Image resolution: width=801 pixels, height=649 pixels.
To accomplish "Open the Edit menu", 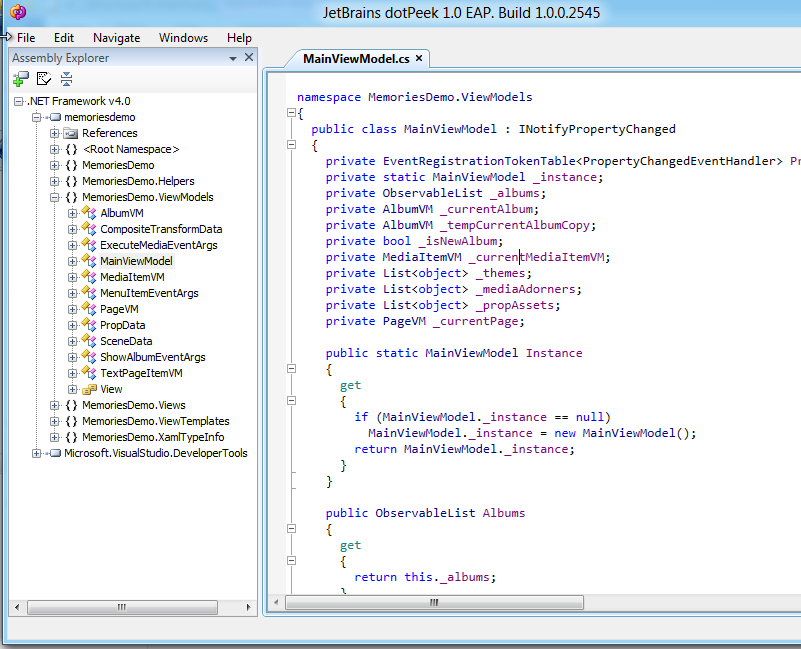I will [x=64, y=38].
